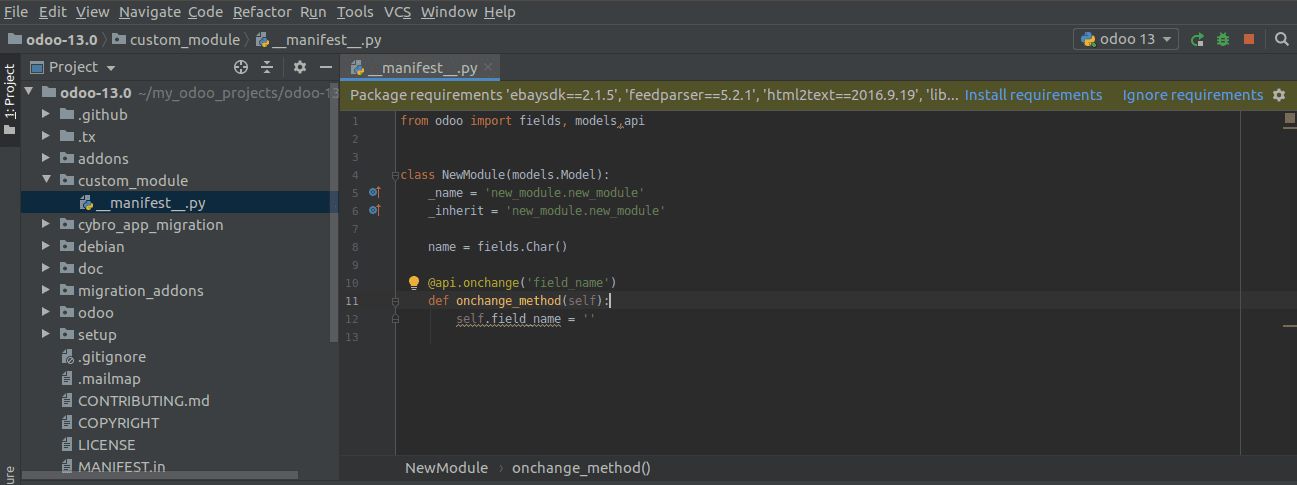Select the LICENSE file
This screenshot has height=485, width=1297.
[97, 445]
